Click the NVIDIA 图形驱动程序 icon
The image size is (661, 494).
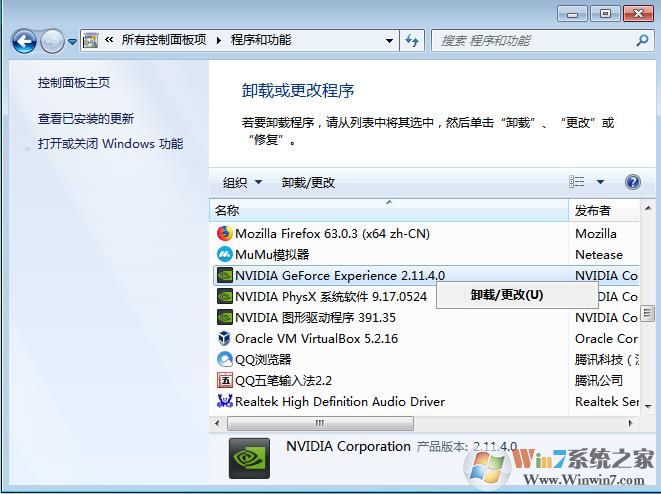[x=225, y=317]
